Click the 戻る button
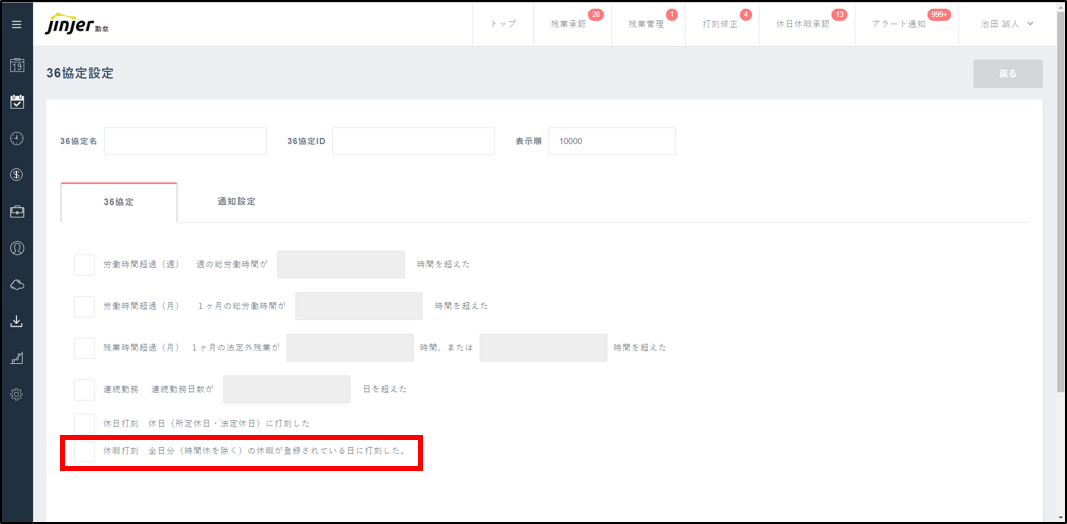 [x=1007, y=74]
